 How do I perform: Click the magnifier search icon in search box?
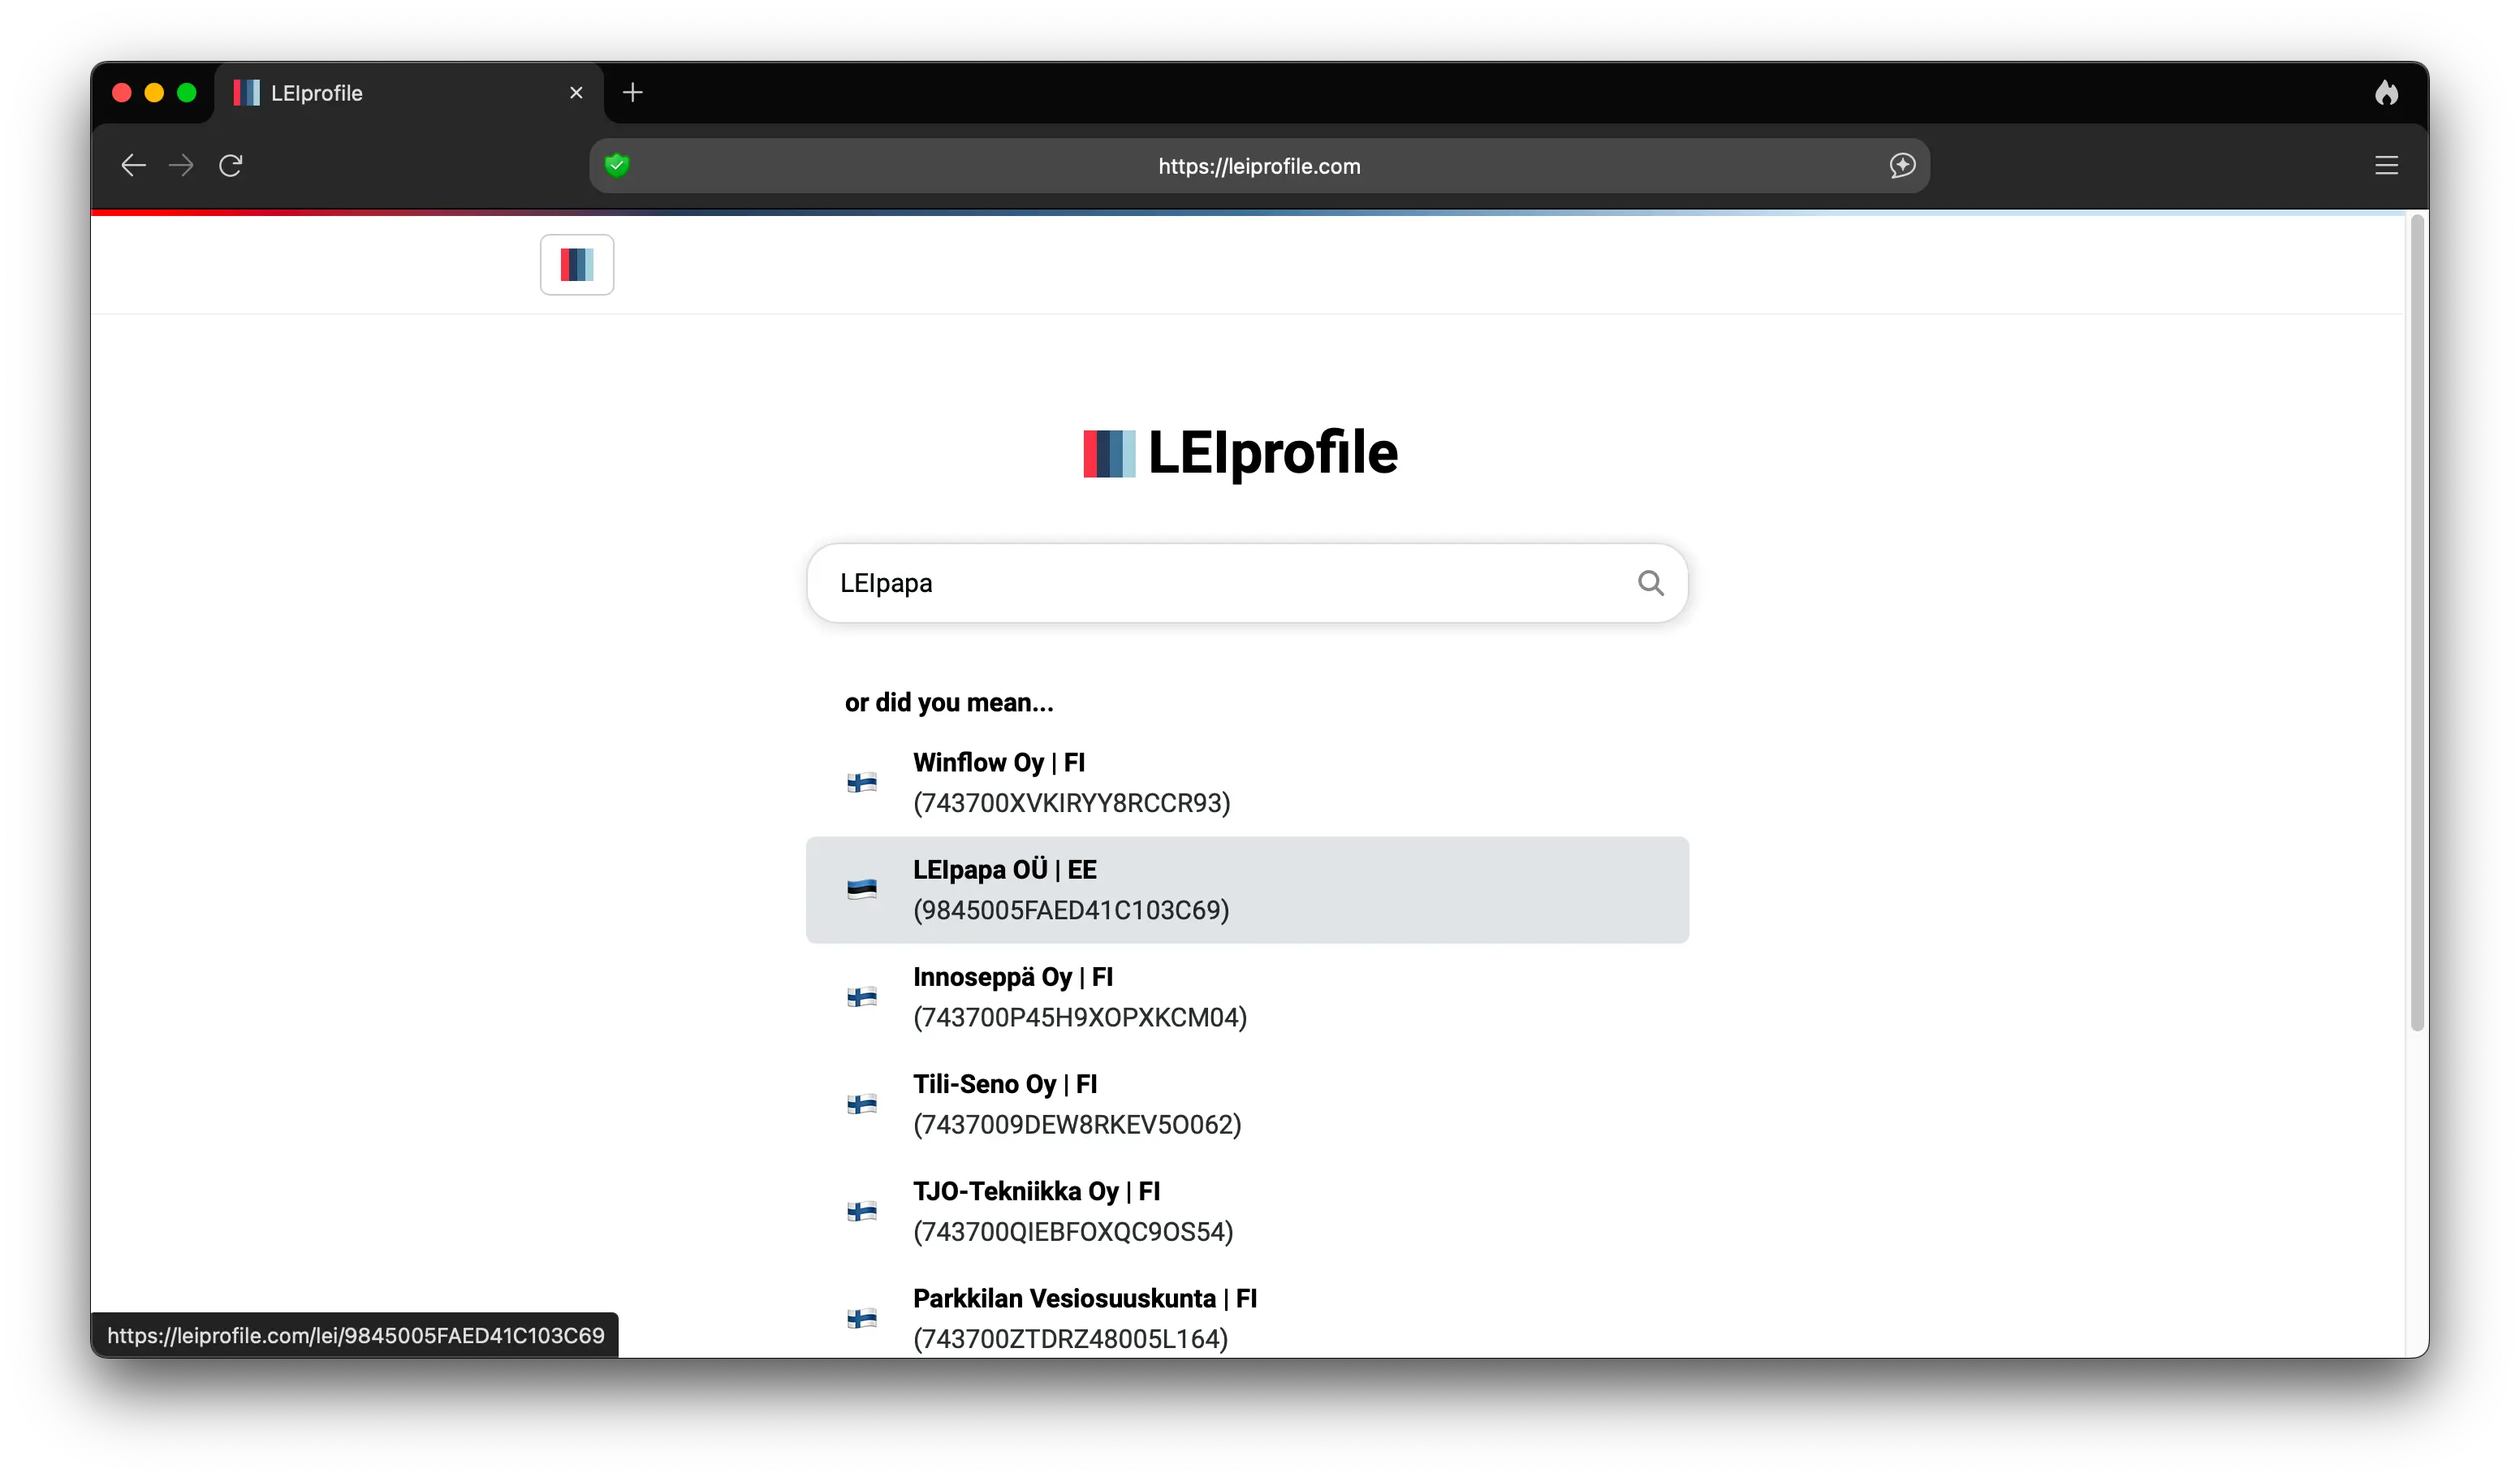click(1650, 583)
